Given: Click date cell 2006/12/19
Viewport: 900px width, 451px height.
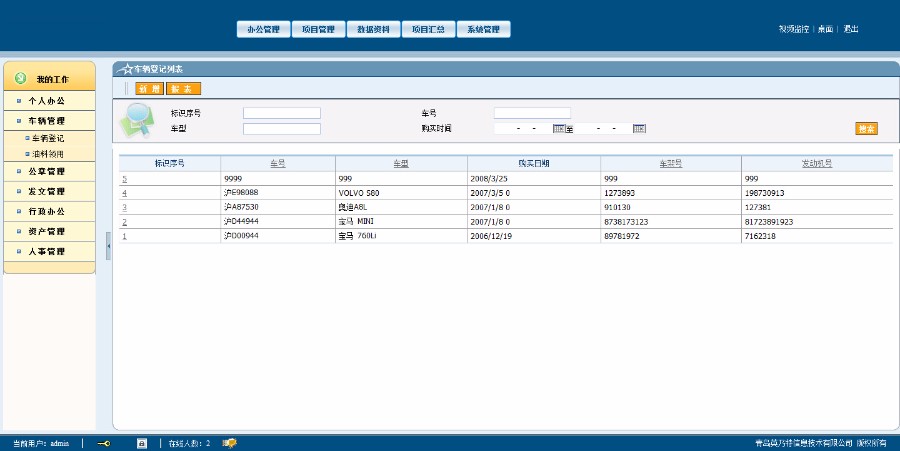Looking at the screenshot, I should pos(491,236).
